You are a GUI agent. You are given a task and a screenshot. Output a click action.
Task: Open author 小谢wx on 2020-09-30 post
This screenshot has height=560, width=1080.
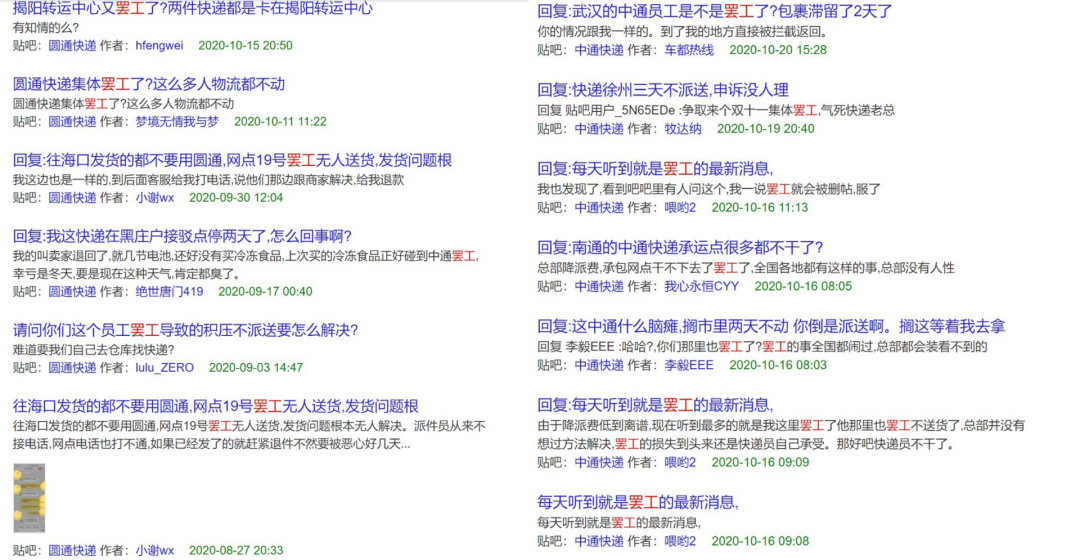coord(154,198)
